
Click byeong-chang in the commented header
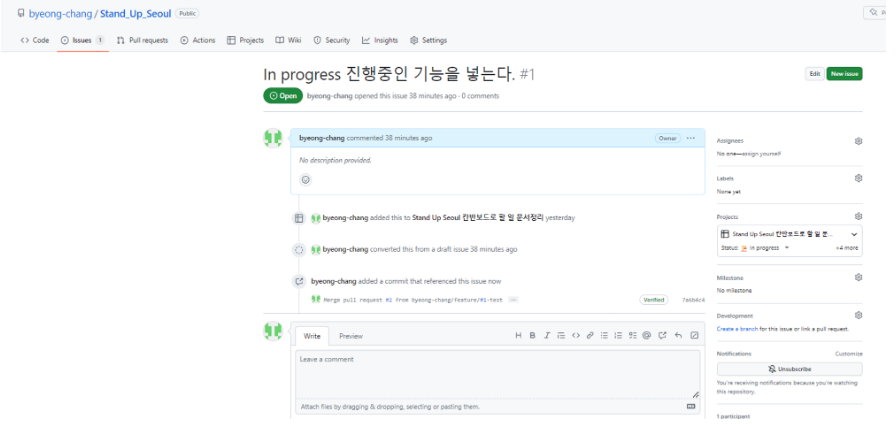[x=322, y=138]
